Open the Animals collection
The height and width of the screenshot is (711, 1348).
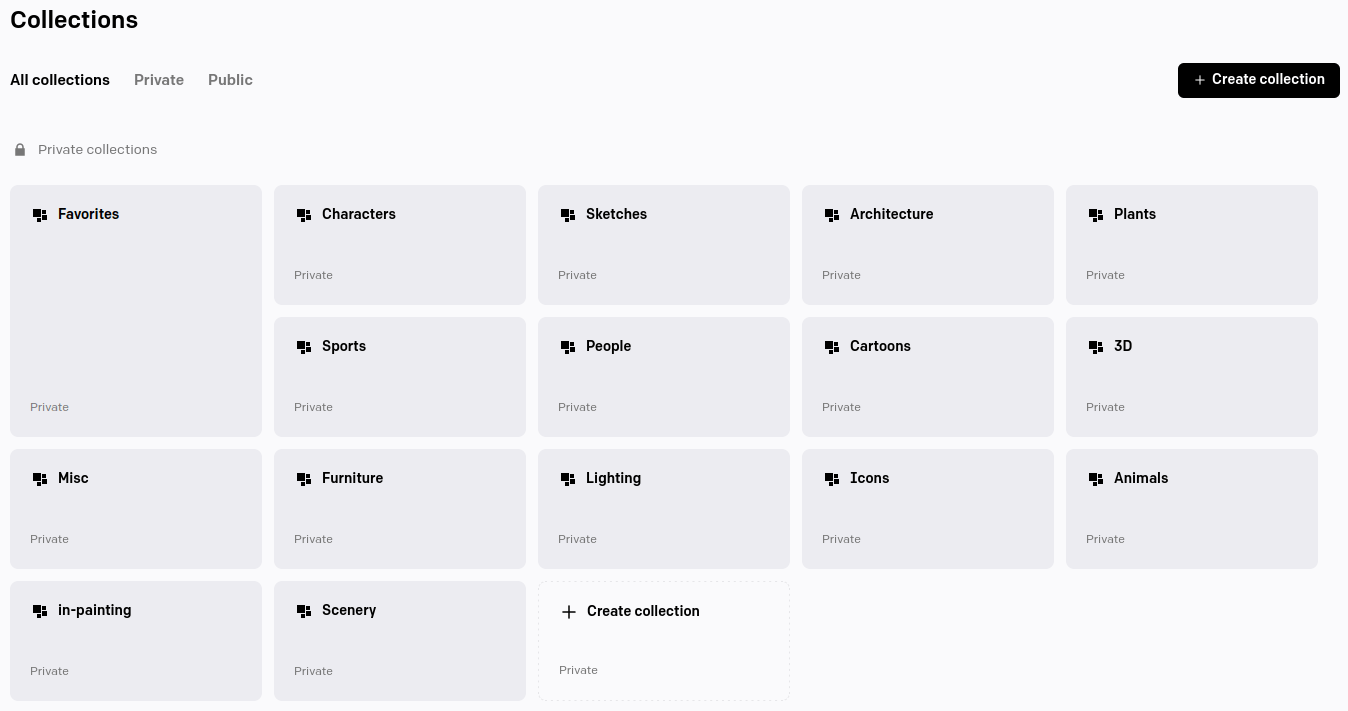click(x=1192, y=509)
